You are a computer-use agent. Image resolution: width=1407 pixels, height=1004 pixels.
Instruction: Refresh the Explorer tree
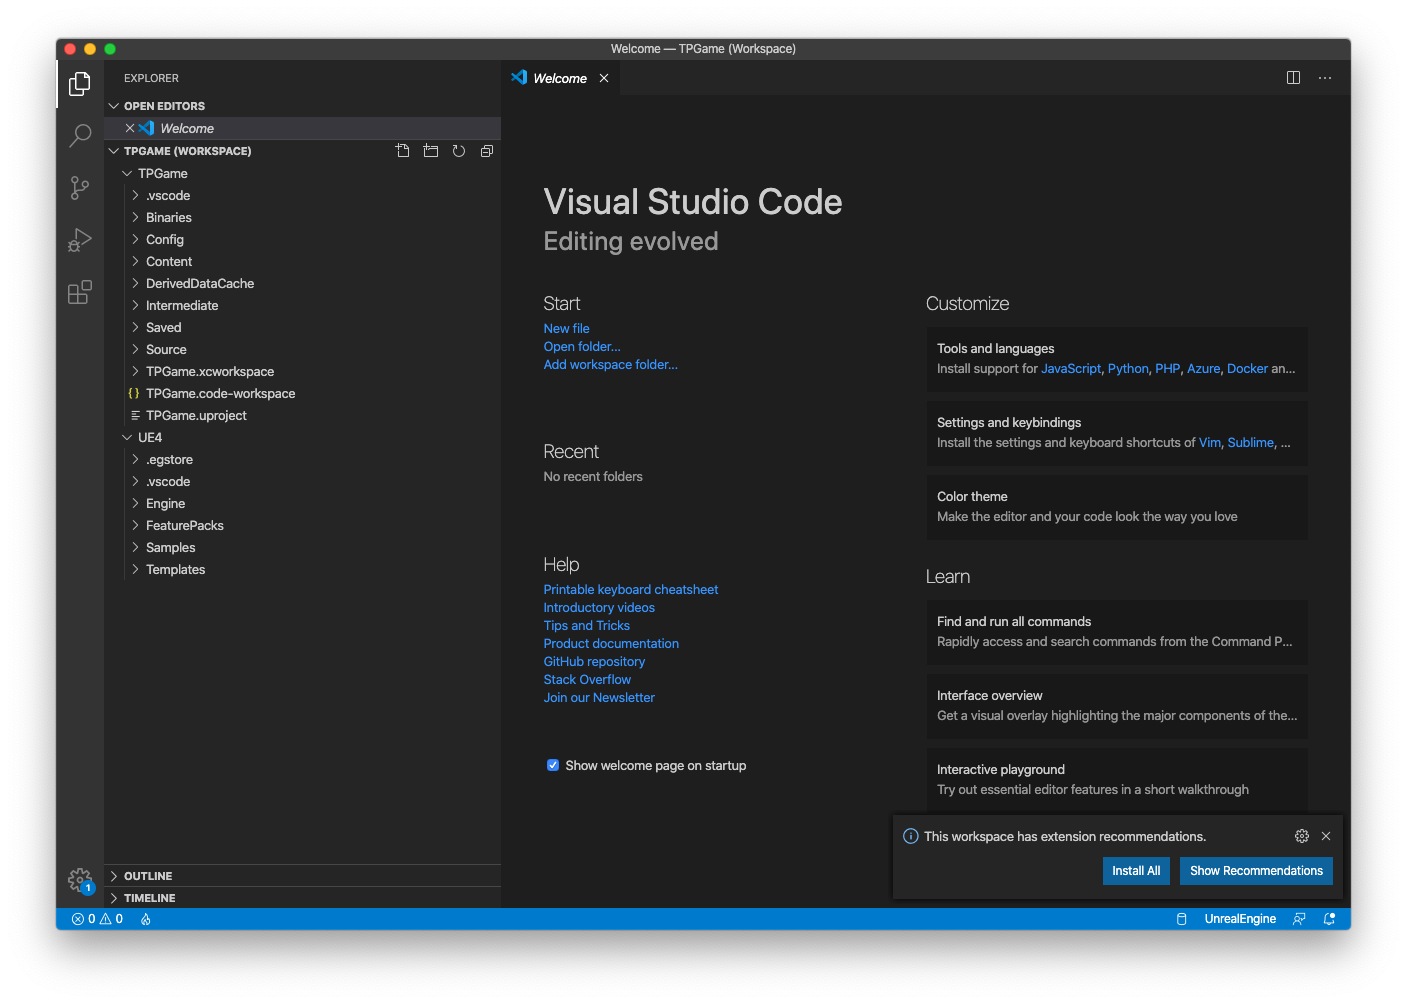pos(459,151)
